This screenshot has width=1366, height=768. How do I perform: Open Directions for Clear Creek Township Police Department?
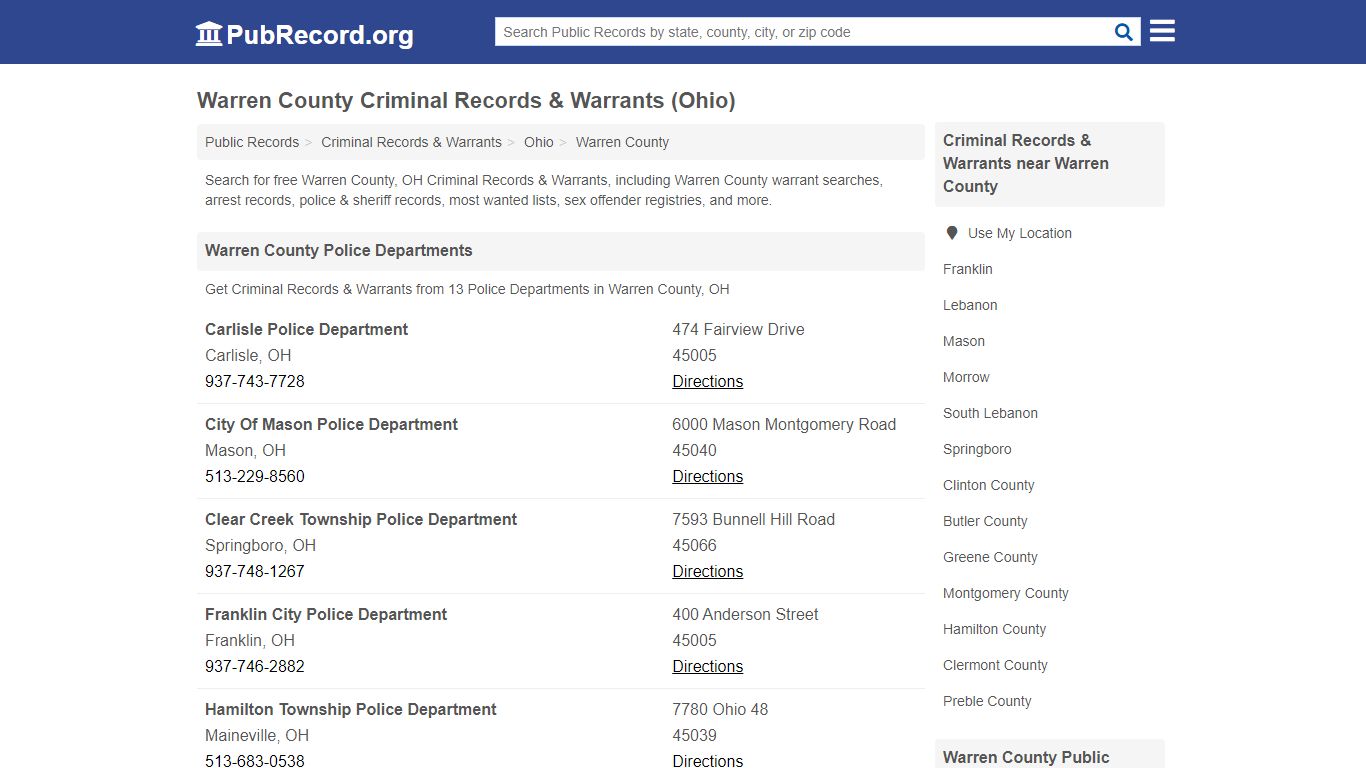tap(707, 571)
